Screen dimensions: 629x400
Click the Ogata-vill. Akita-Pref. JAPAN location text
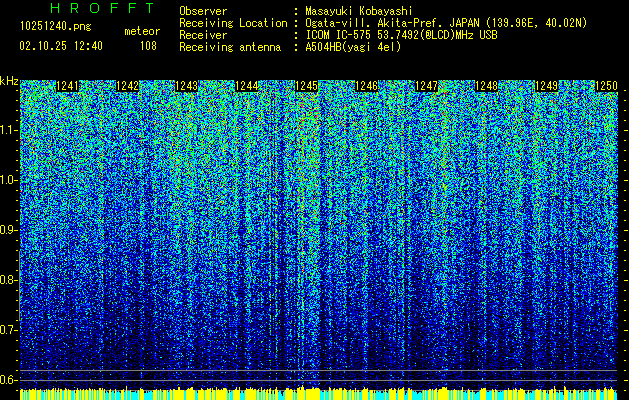(x=446, y=23)
